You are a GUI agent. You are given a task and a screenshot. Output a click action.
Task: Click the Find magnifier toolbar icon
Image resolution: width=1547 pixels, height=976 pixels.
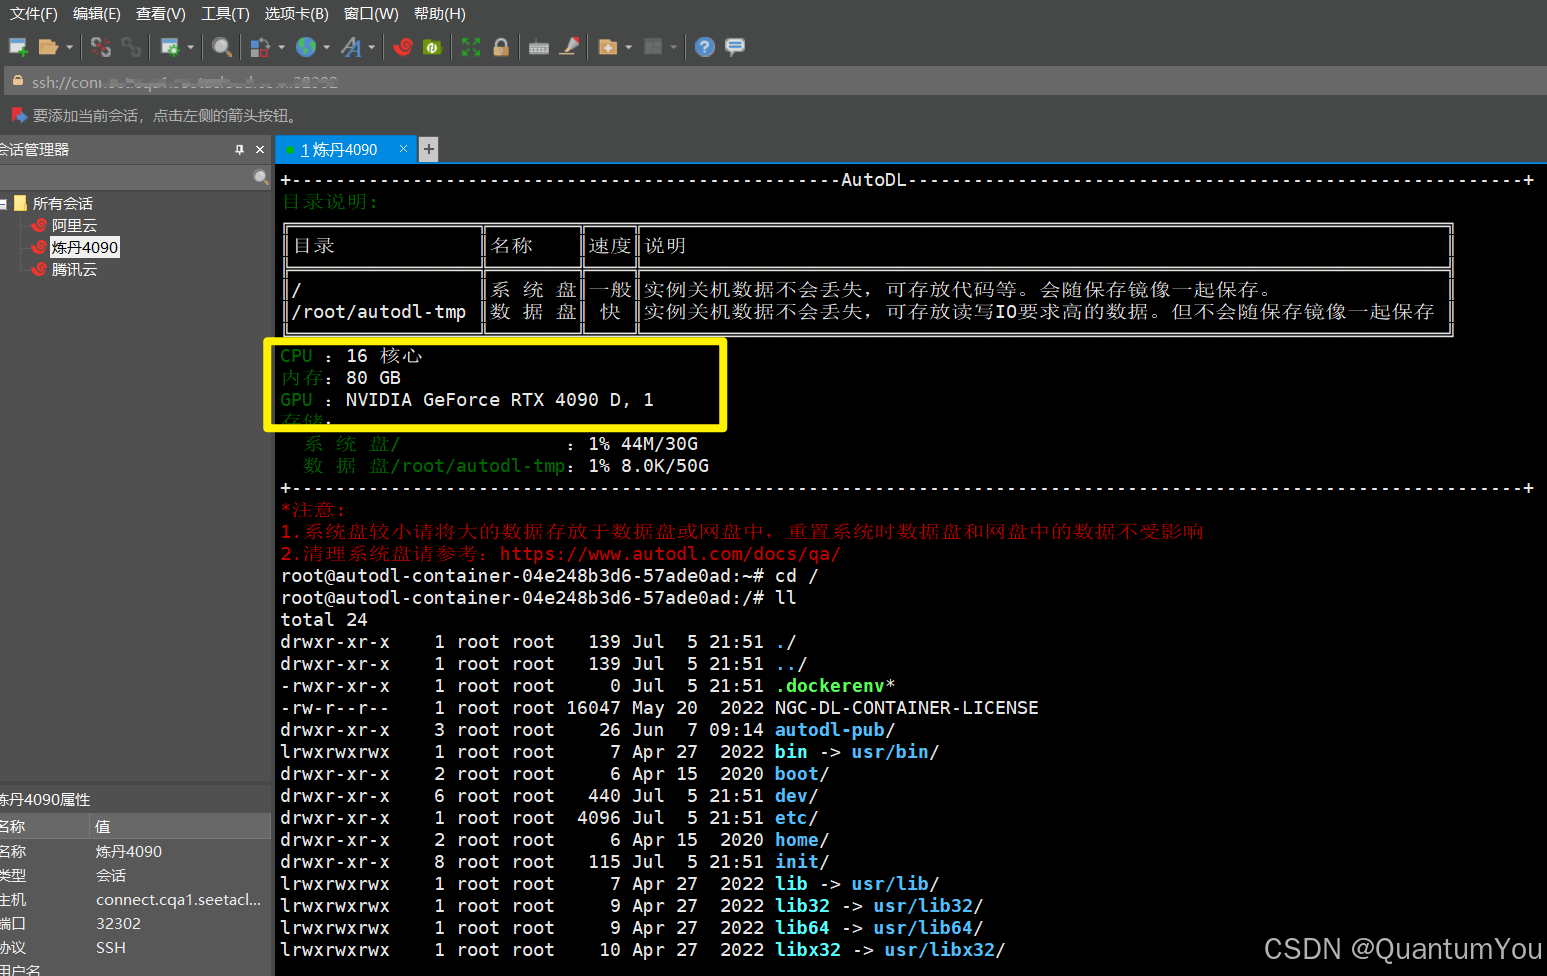pyautogui.click(x=222, y=47)
